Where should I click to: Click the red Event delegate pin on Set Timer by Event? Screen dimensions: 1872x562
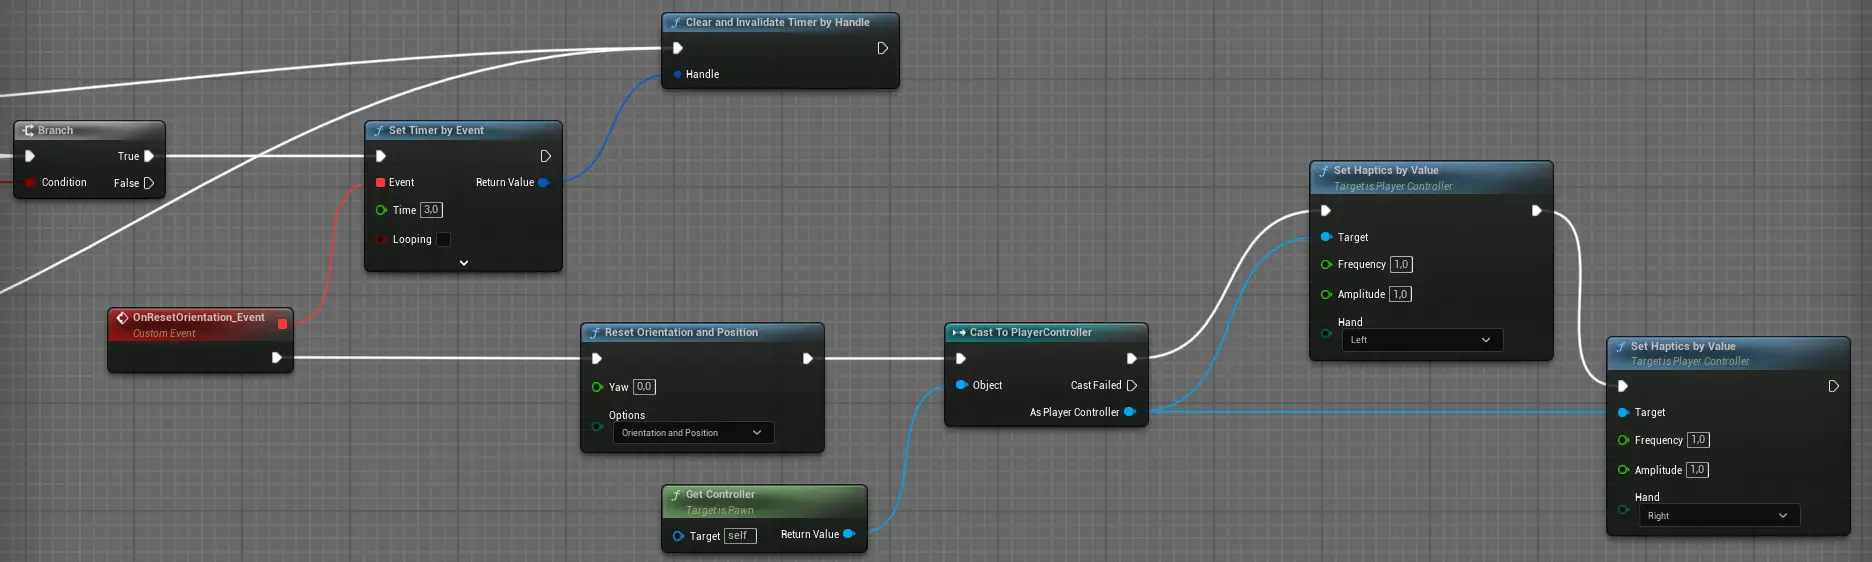[381, 182]
